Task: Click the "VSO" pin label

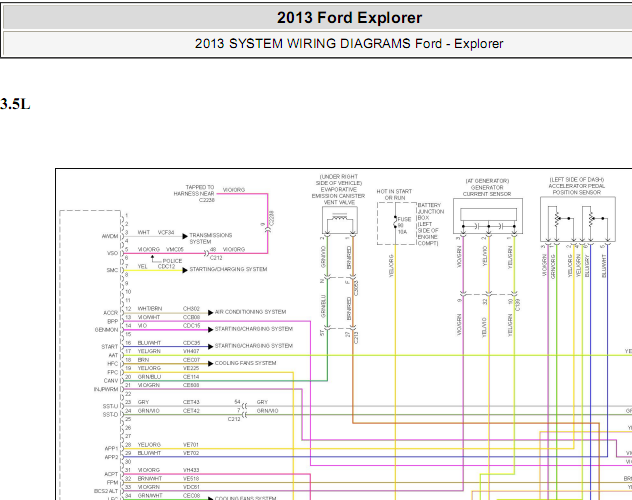Action: 112,253
